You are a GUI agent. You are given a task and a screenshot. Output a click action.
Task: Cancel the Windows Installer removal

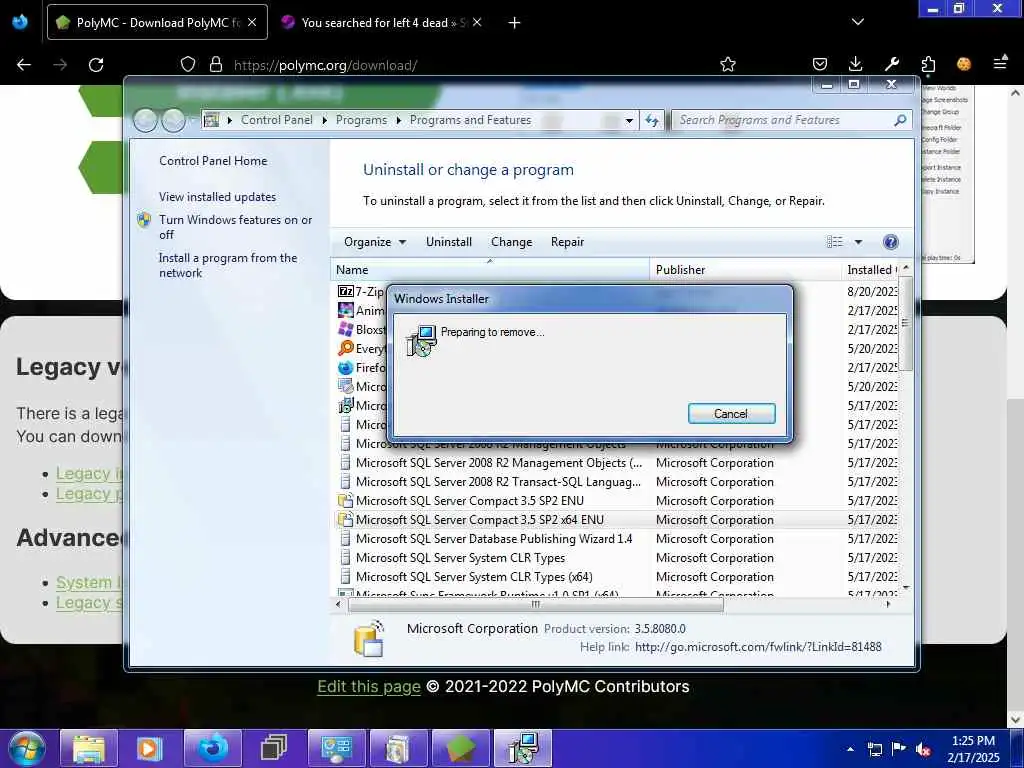(731, 413)
